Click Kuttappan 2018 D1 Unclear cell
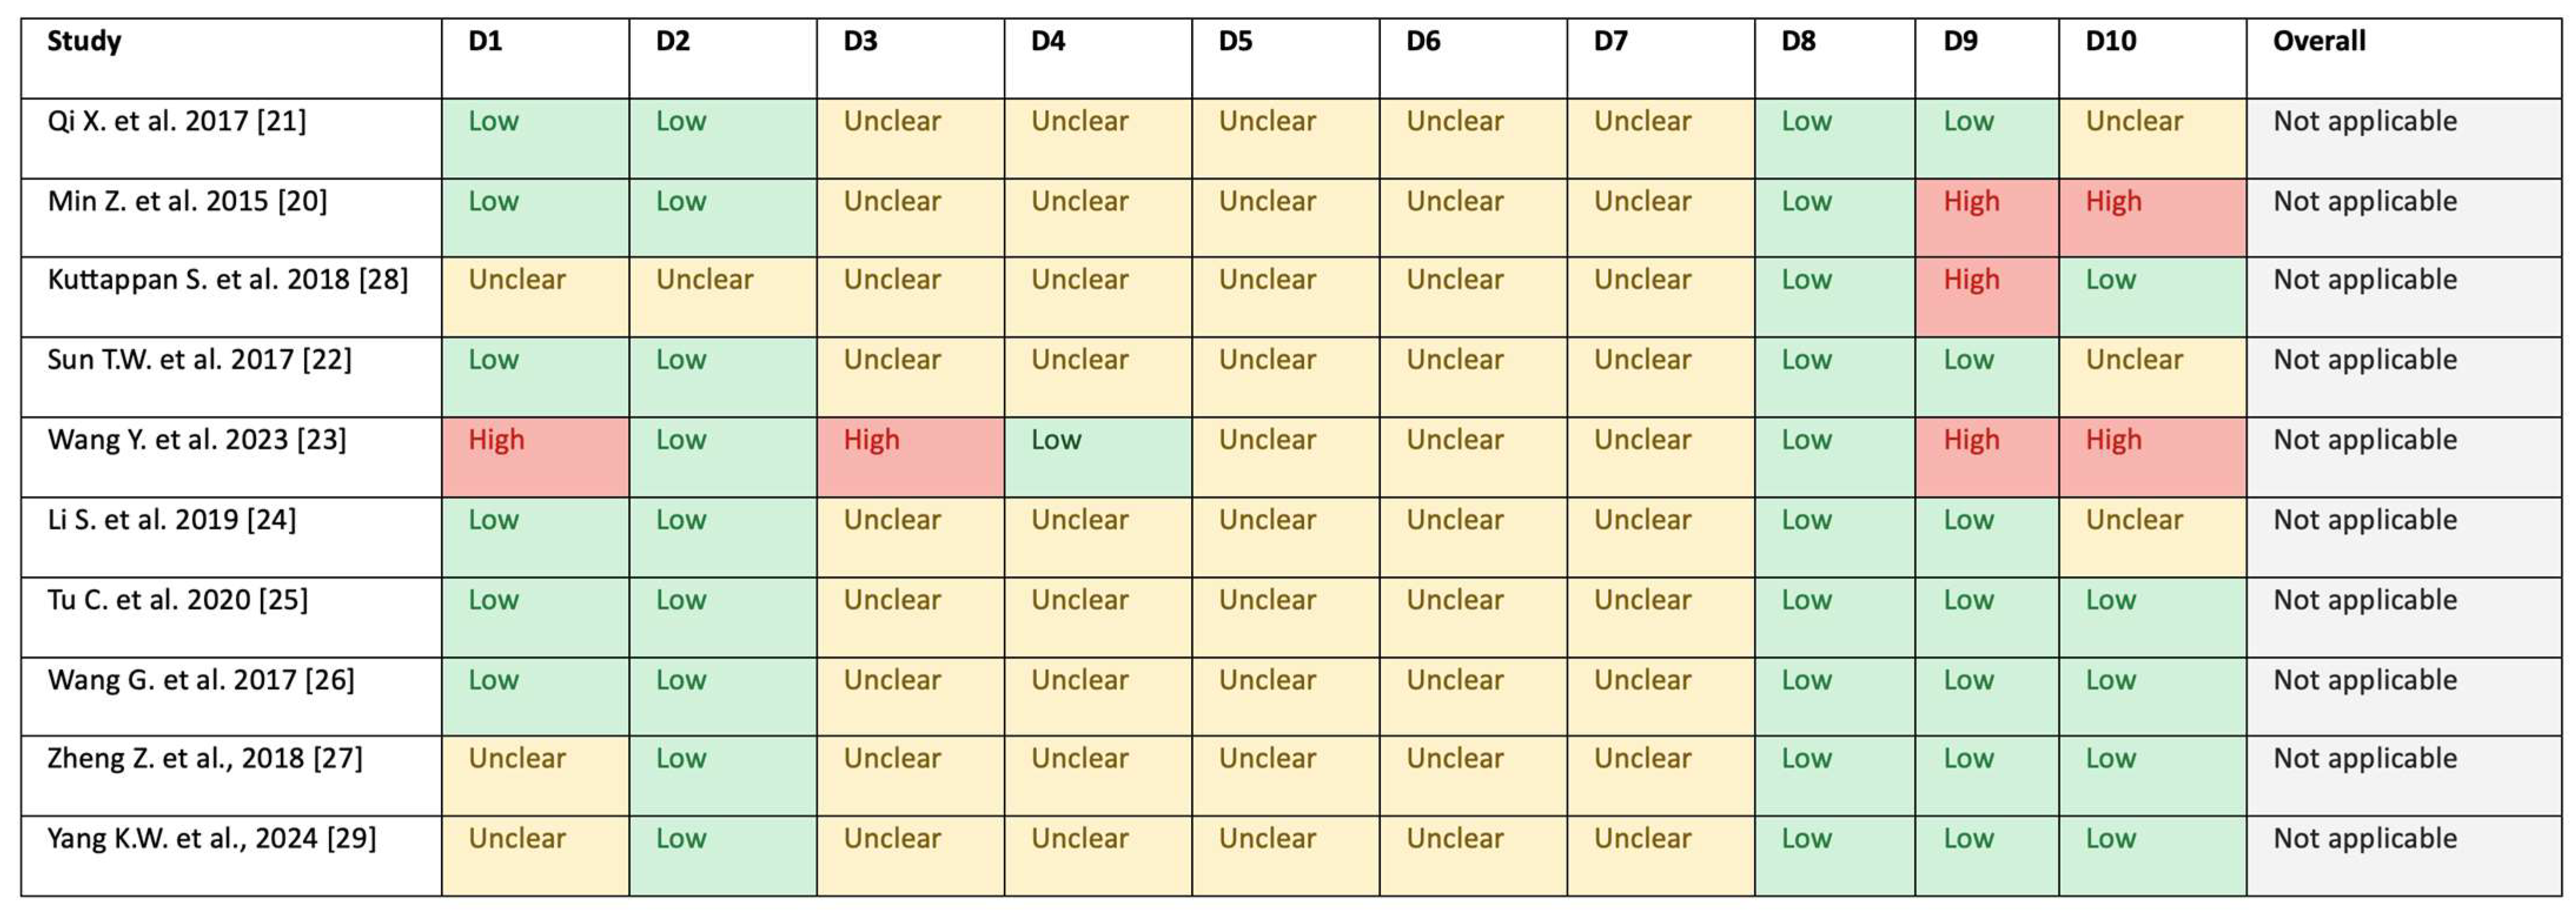 click(x=535, y=297)
